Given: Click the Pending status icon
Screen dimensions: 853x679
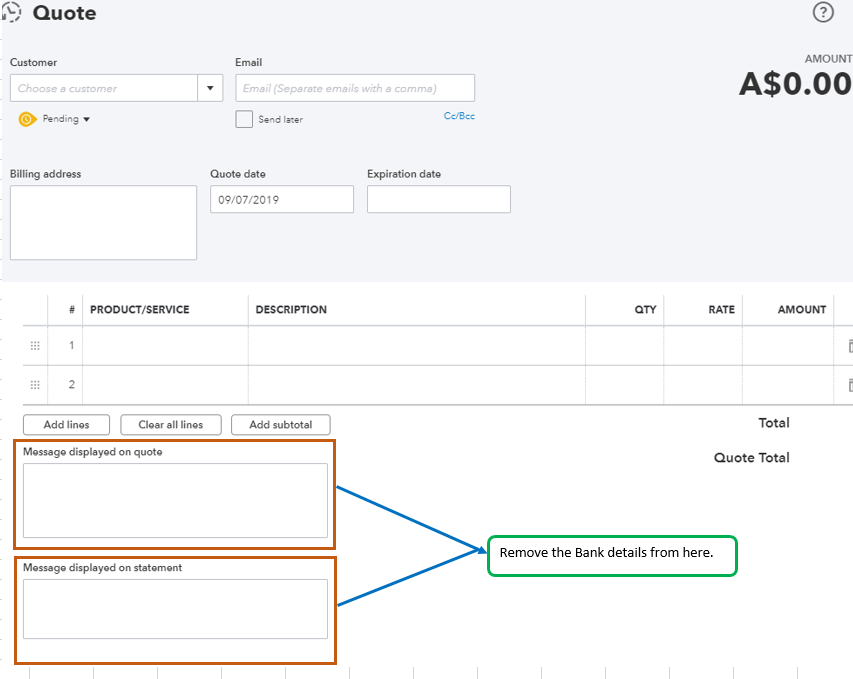Looking at the screenshot, I should pos(27,119).
